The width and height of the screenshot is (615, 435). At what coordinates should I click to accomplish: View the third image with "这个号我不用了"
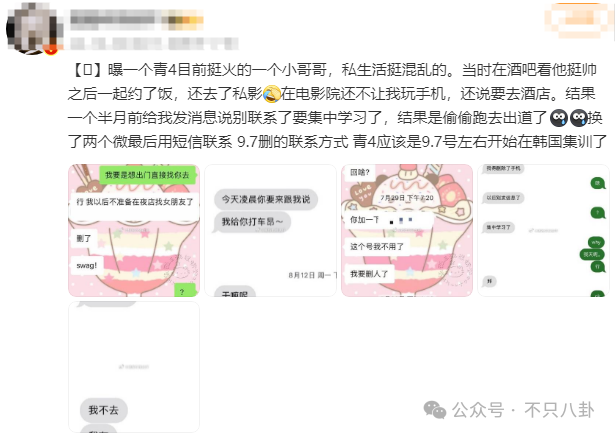pyautogui.click(x=407, y=231)
